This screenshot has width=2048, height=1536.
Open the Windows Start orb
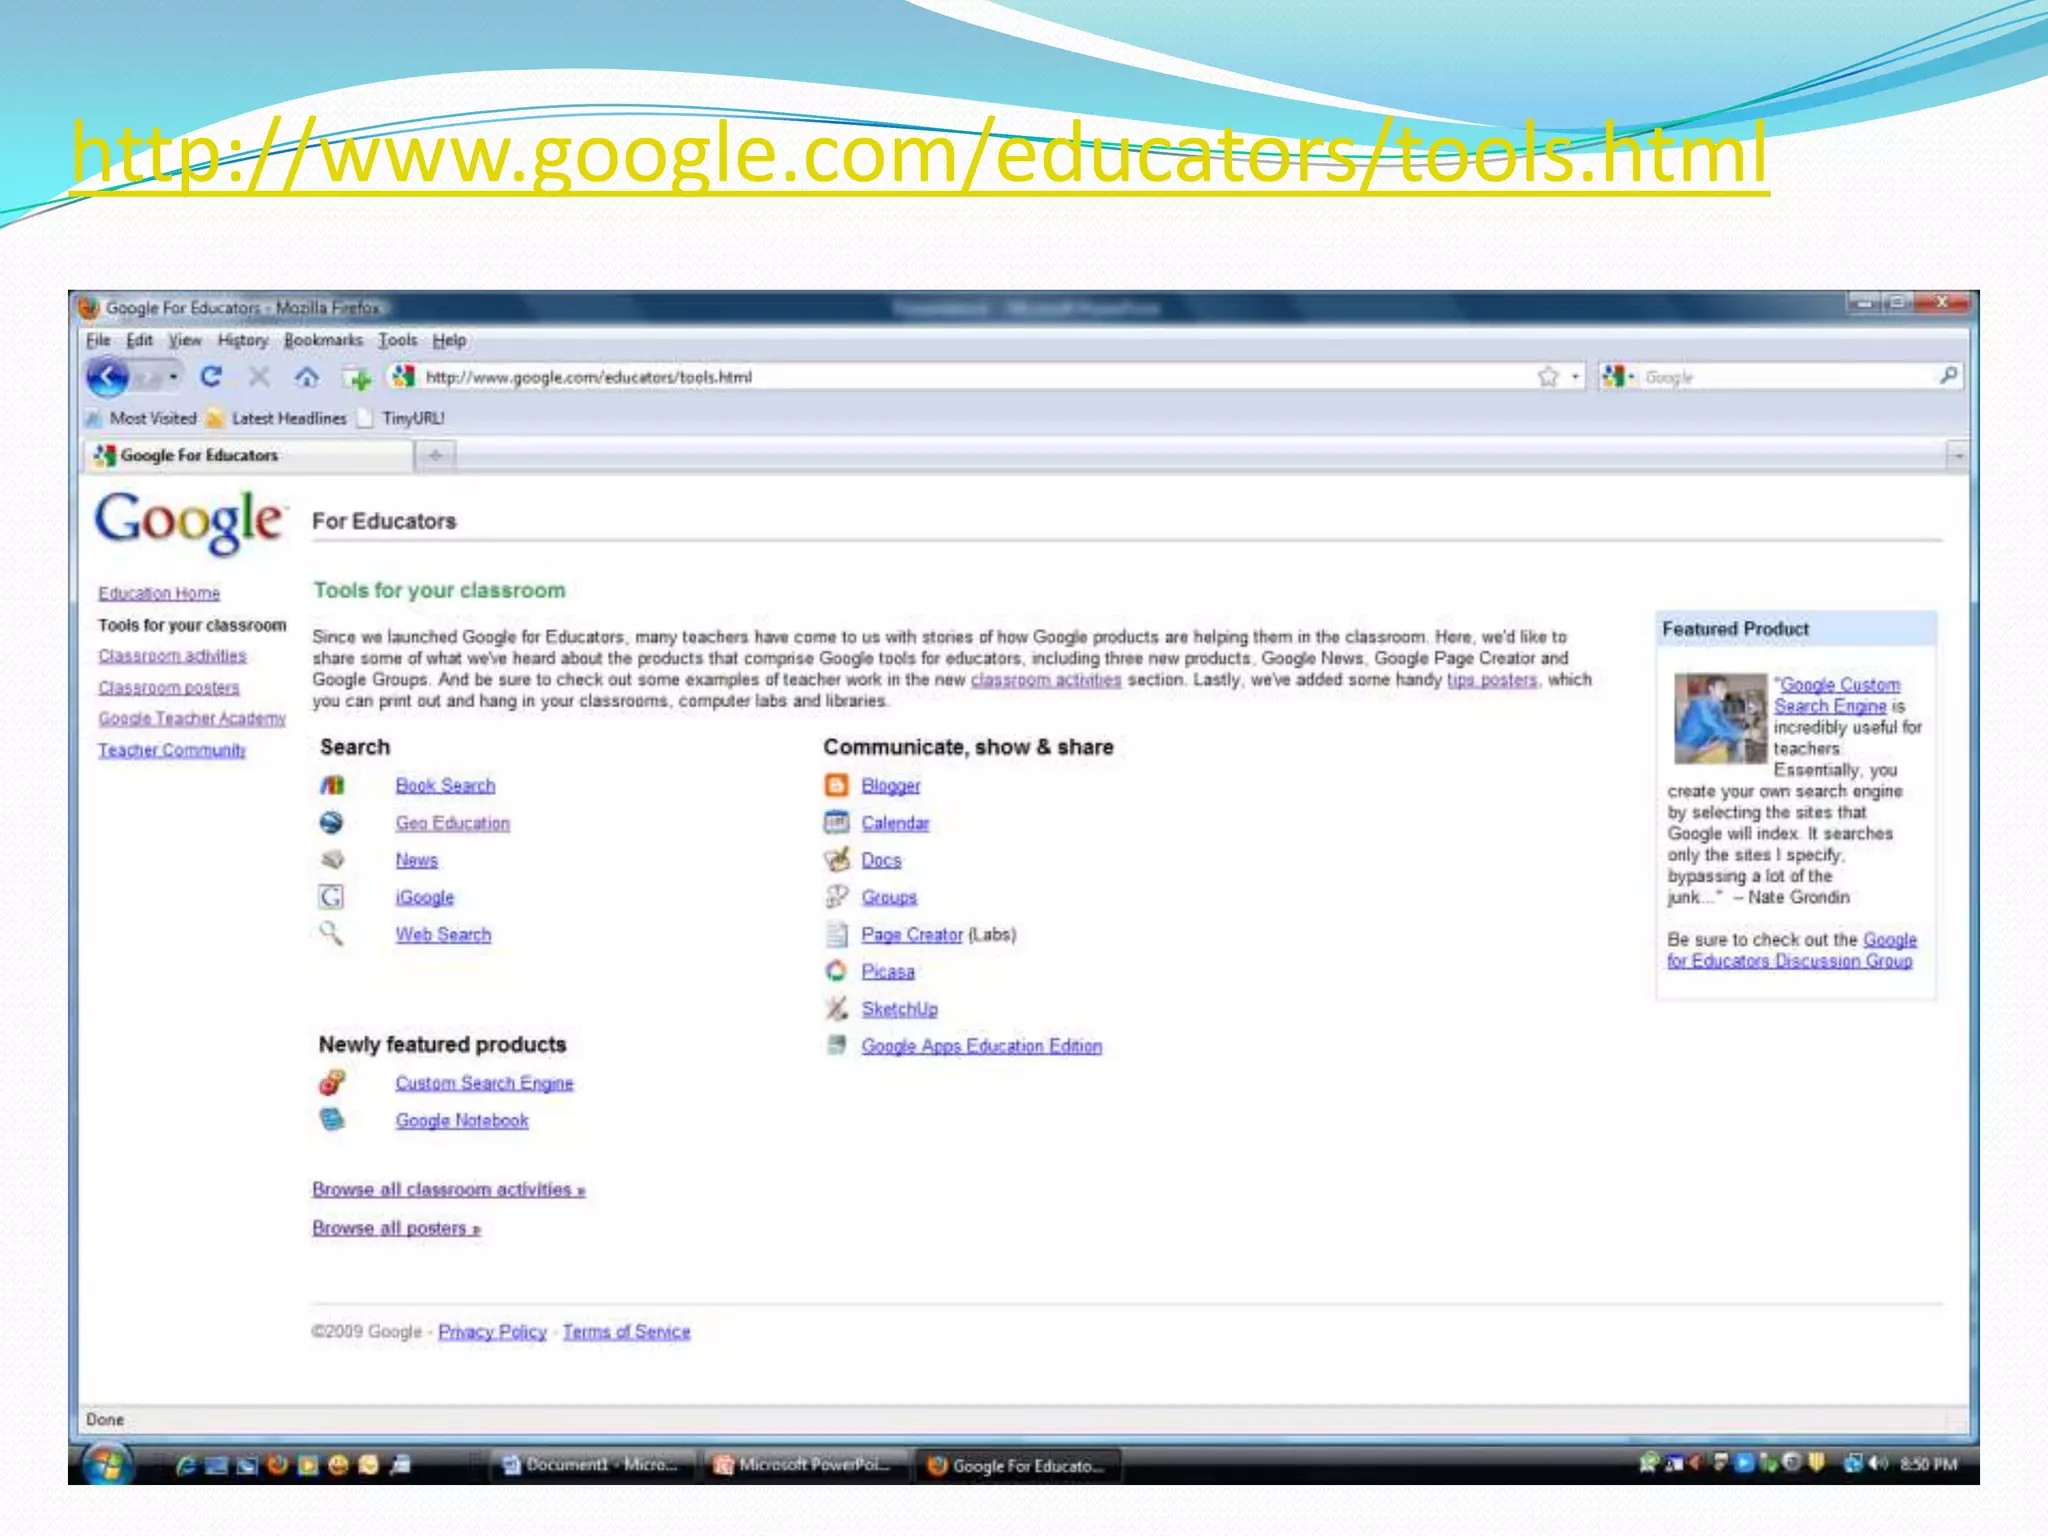pos(107,1465)
